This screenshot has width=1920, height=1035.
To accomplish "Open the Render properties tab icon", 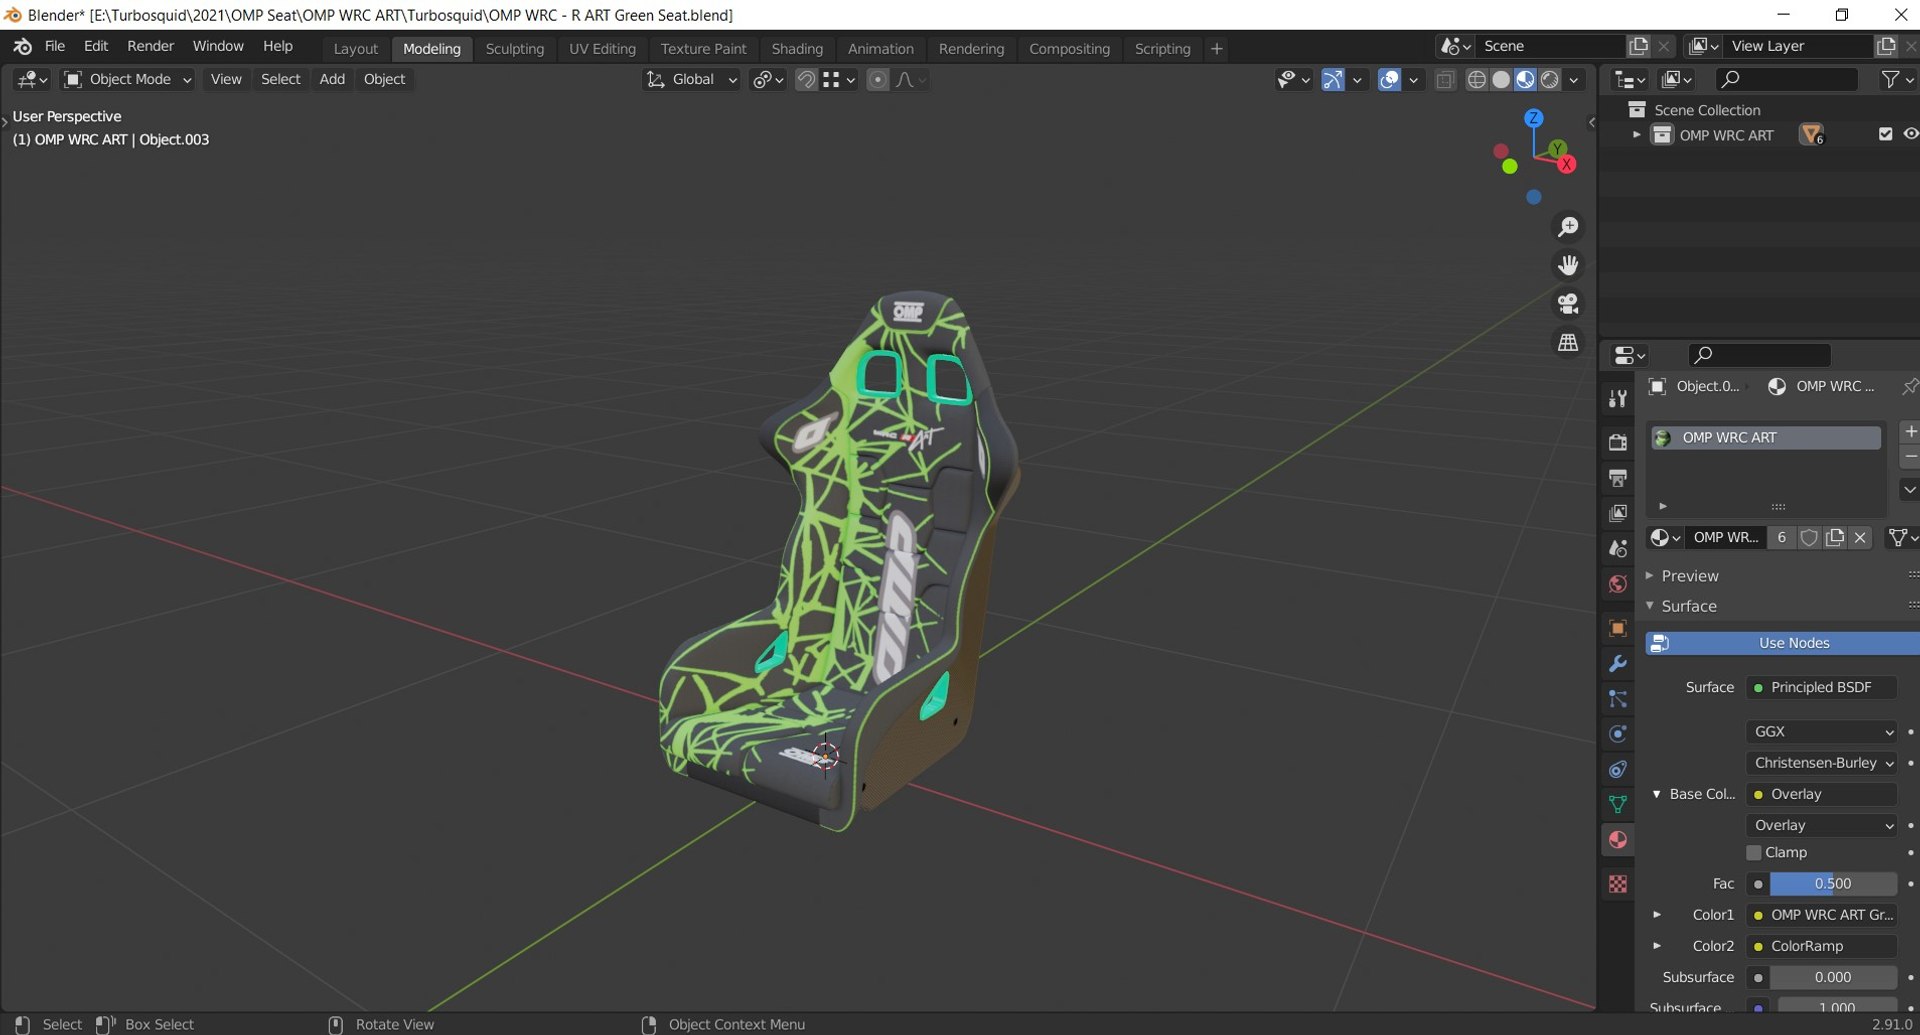I will point(1617,442).
